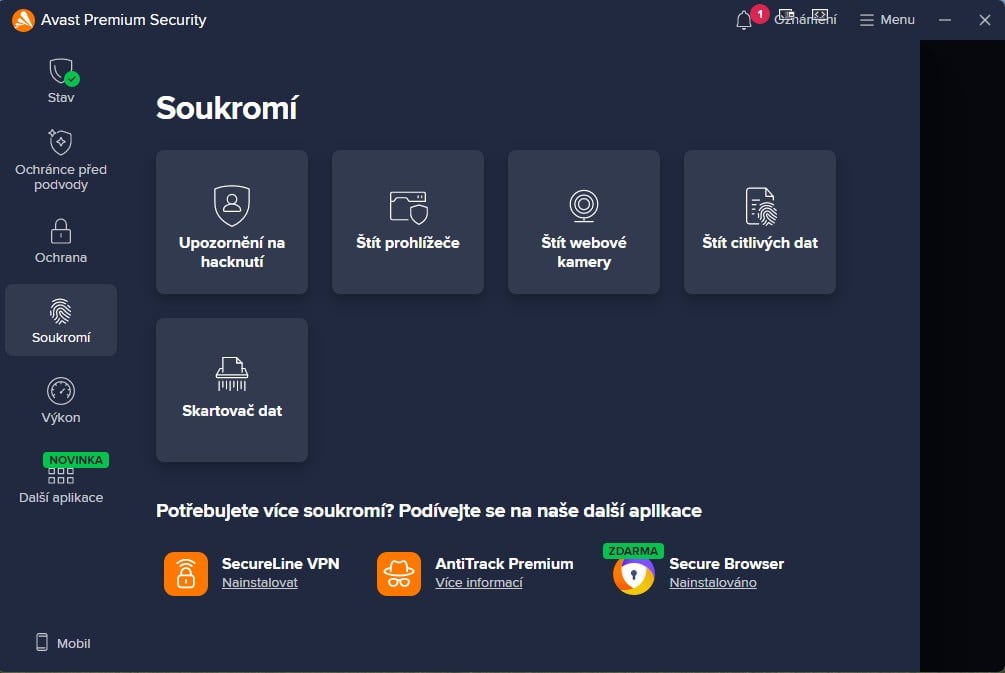Open Upozornění na hacknutí
The image size is (1005, 673).
pos(231,221)
